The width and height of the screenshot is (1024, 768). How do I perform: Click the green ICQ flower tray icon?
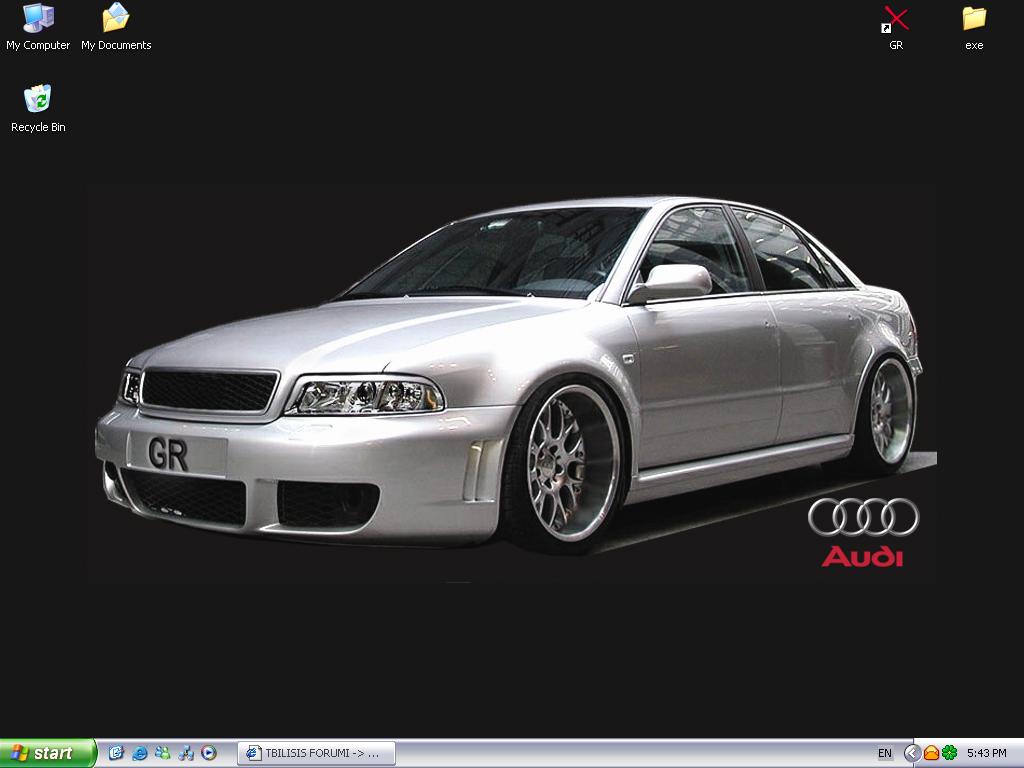click(x=949, y=753)
